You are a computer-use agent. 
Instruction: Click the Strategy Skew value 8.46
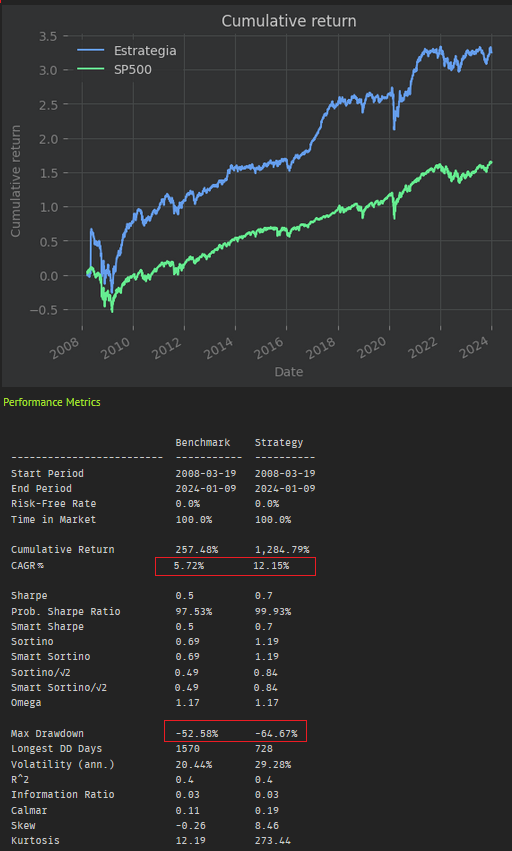(x=267, y=825)
